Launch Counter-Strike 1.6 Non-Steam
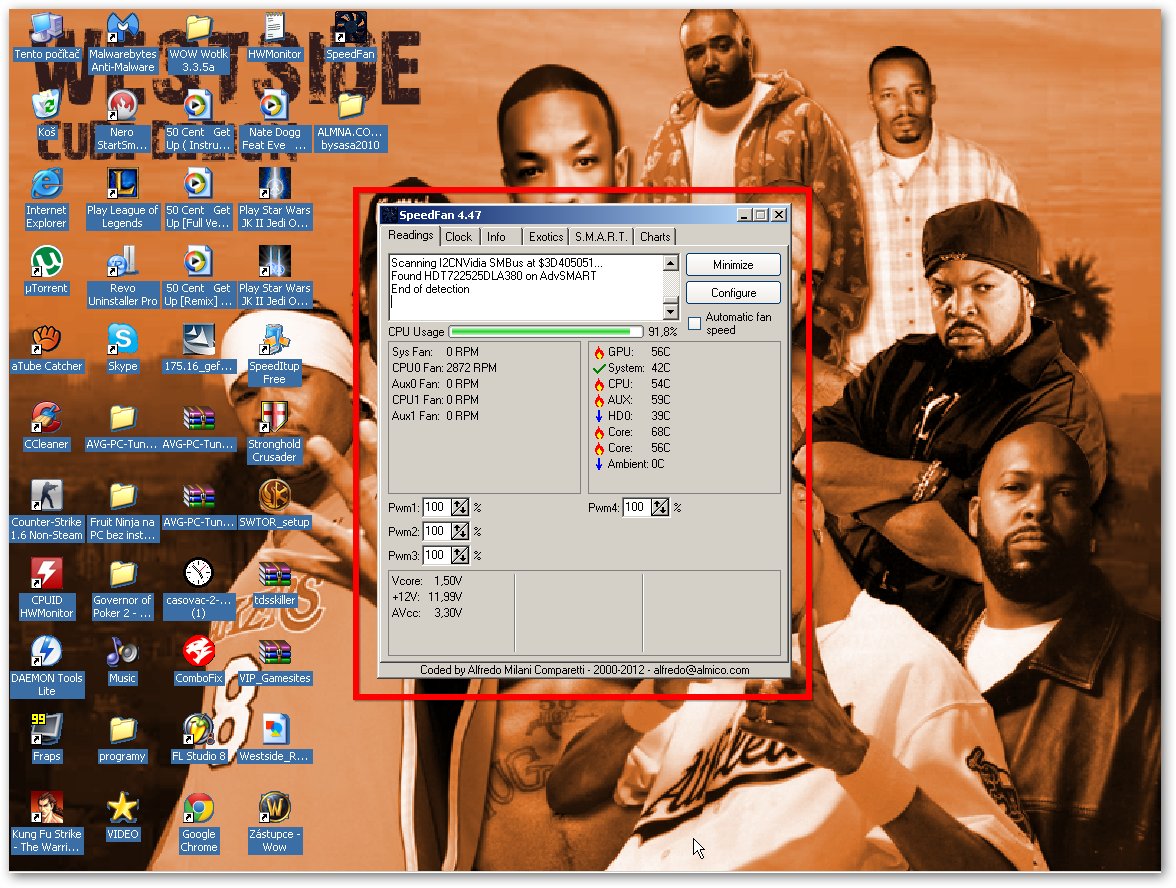This screenshot has height=888, width=1176. click(46, 511)
